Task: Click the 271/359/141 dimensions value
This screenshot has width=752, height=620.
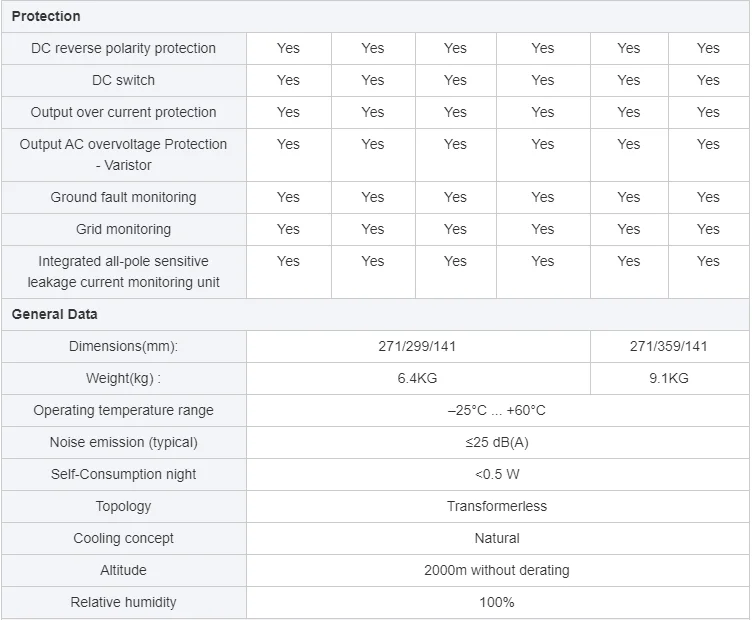Action: point(668,346)
